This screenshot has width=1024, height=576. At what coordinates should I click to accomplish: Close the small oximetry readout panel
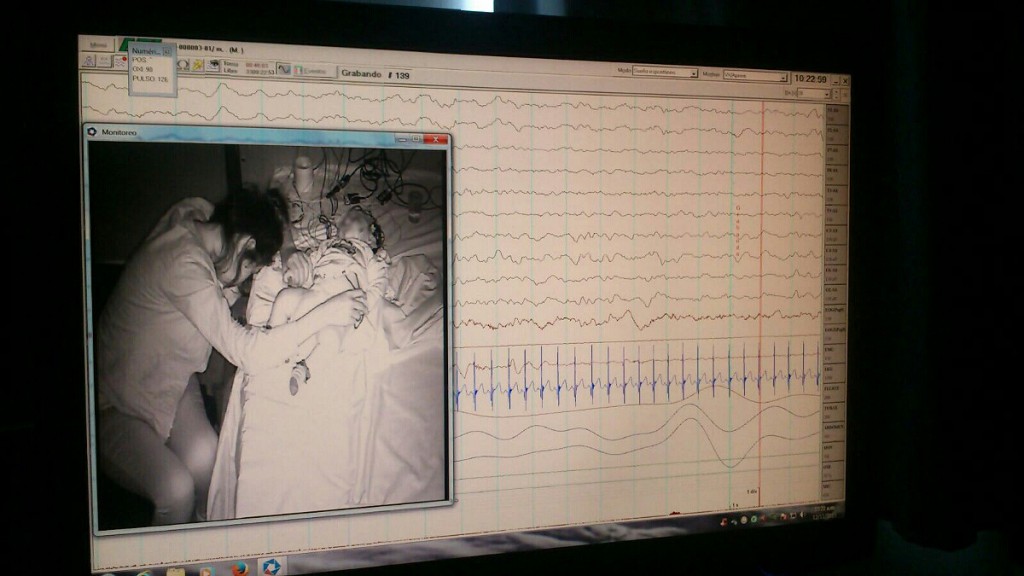(167, 51)
